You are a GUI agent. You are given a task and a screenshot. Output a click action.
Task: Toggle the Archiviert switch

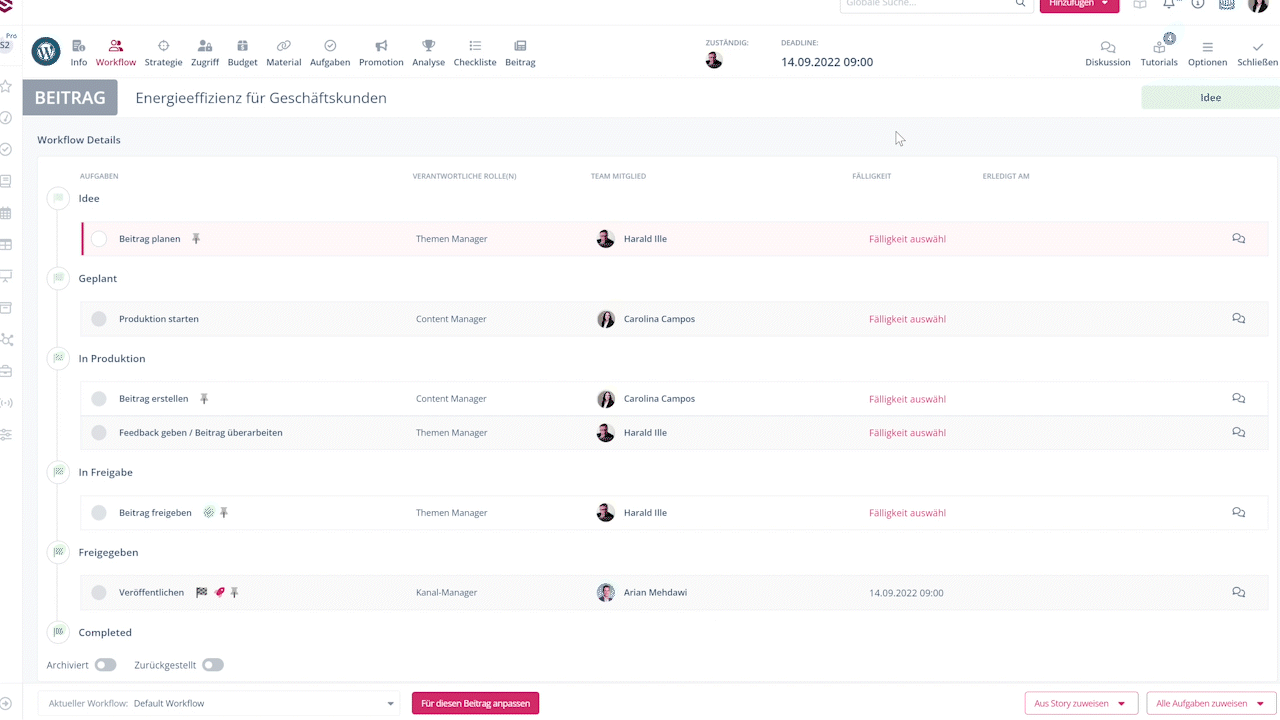[x=105, y=665]
